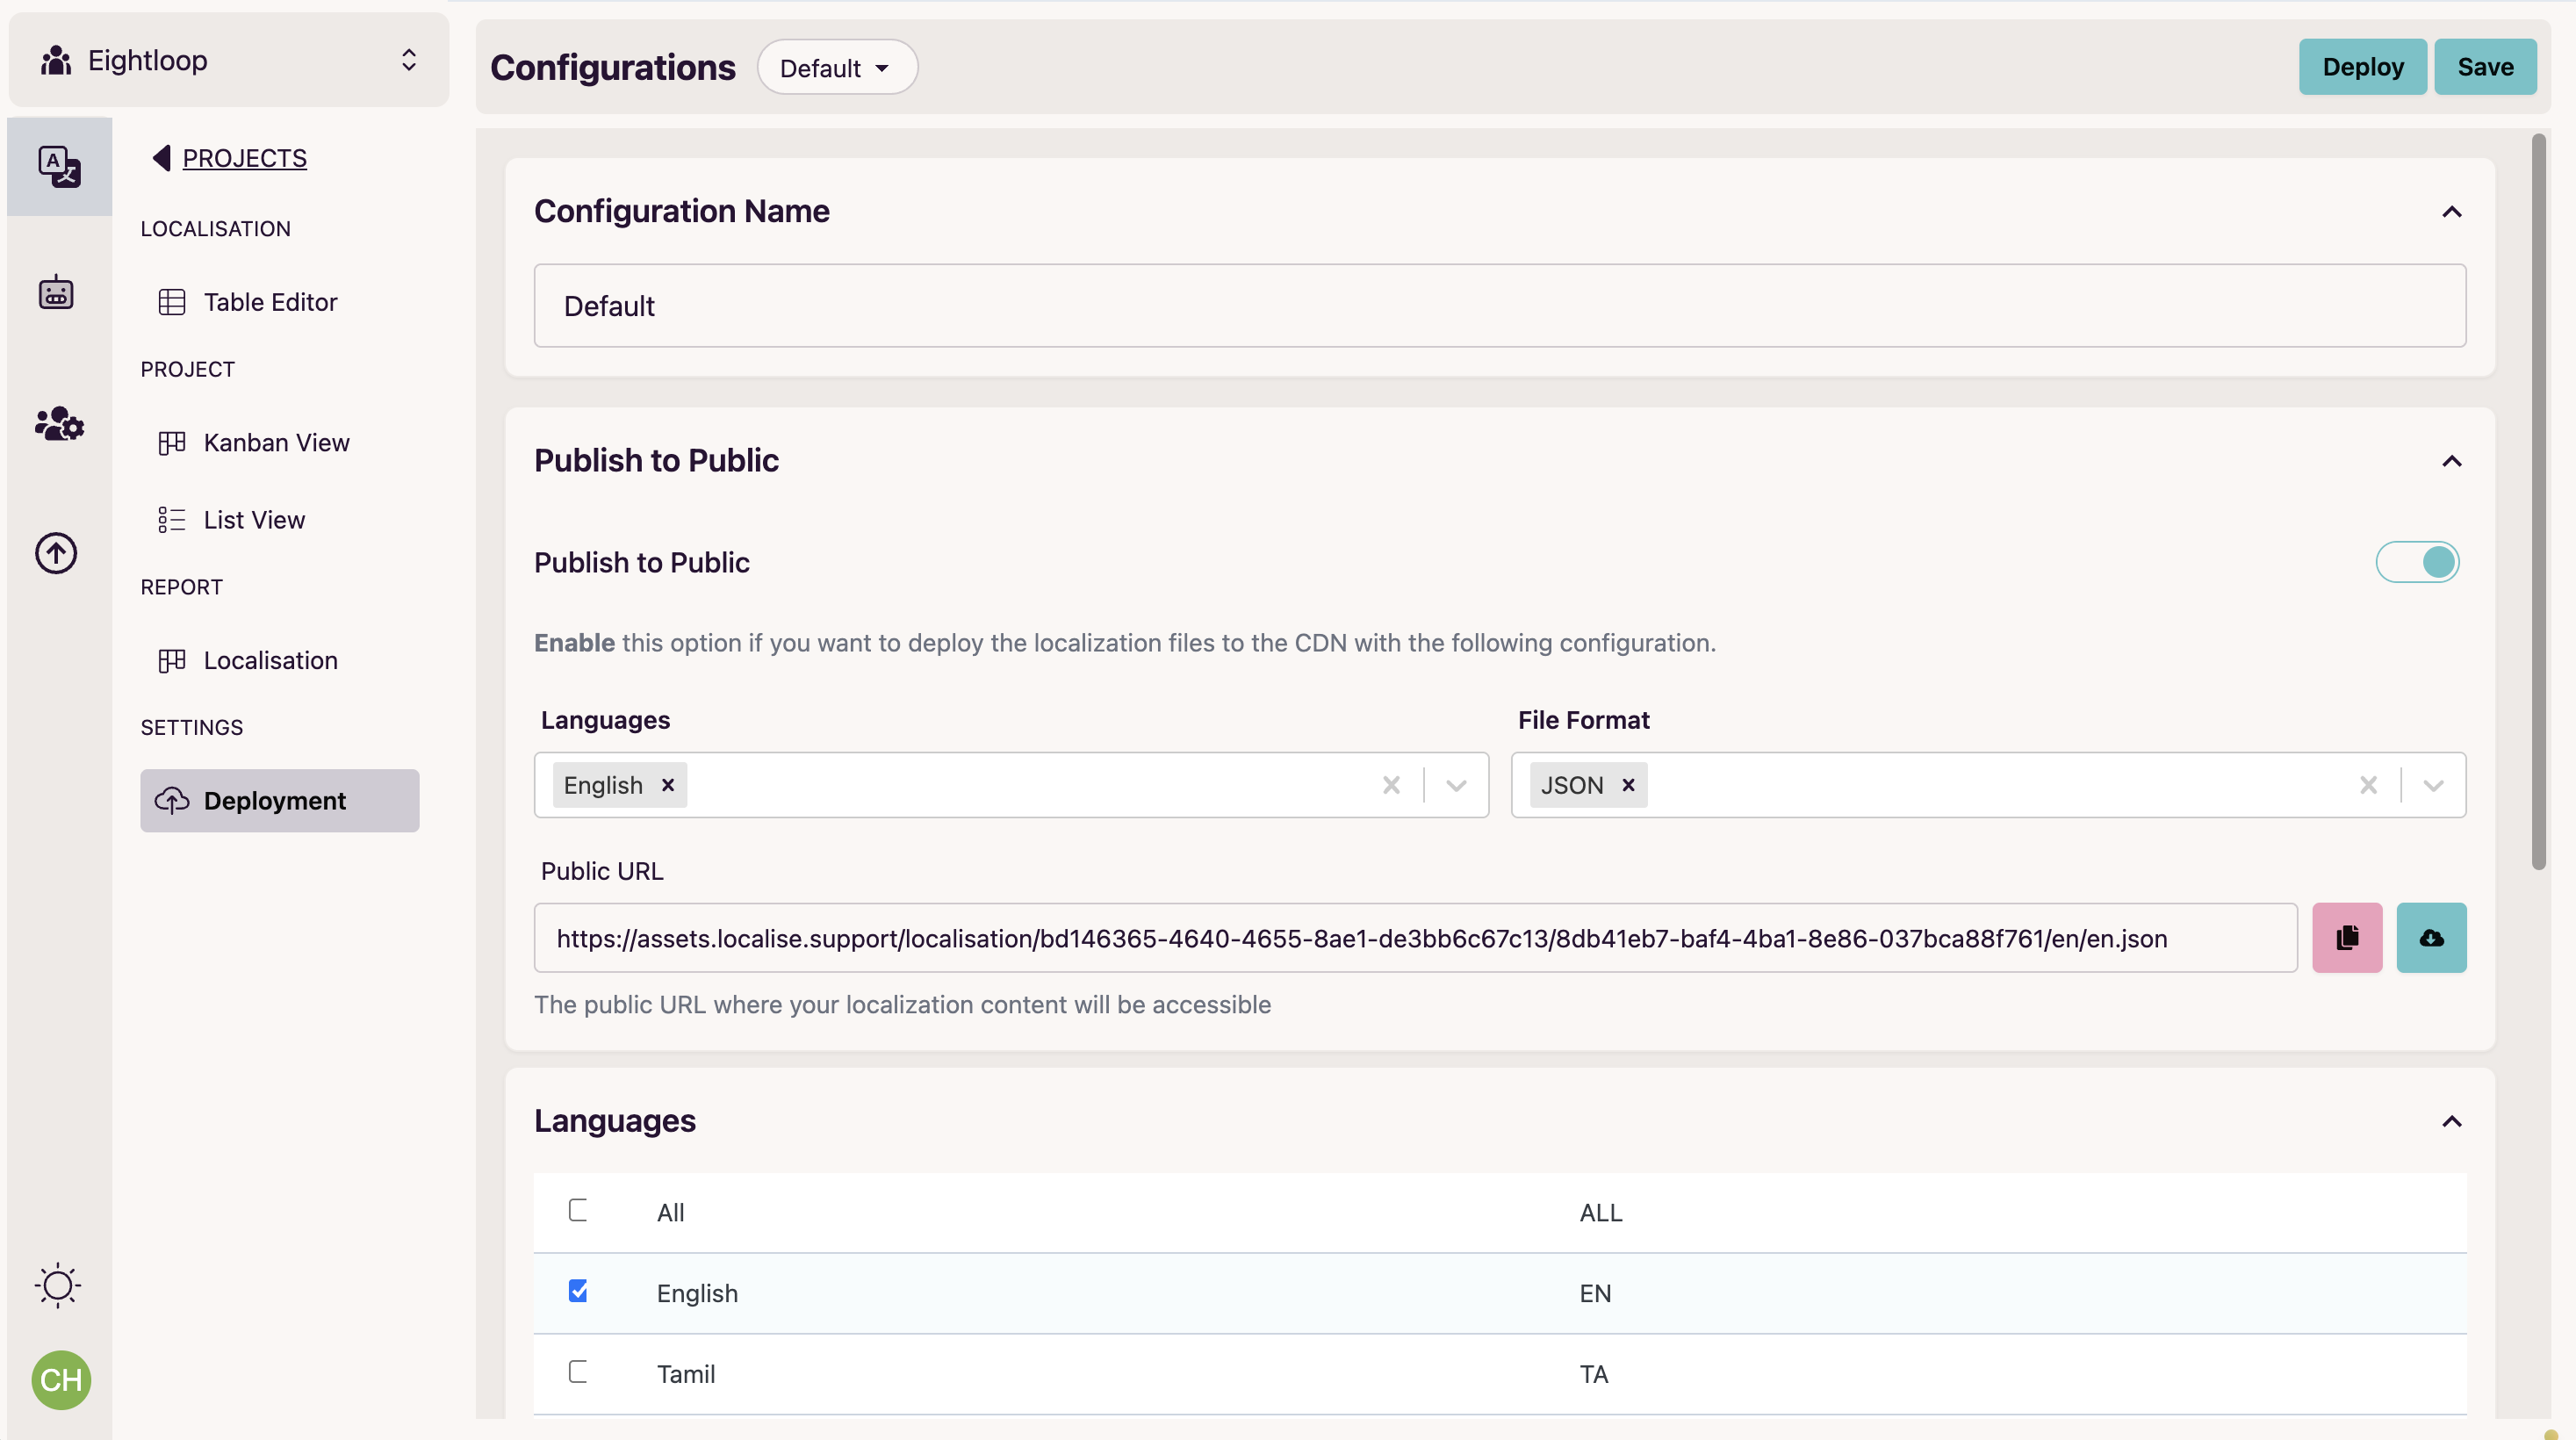Open team management via the people-gear icon
The image size is (2576, 1440).
coord(58,424)
